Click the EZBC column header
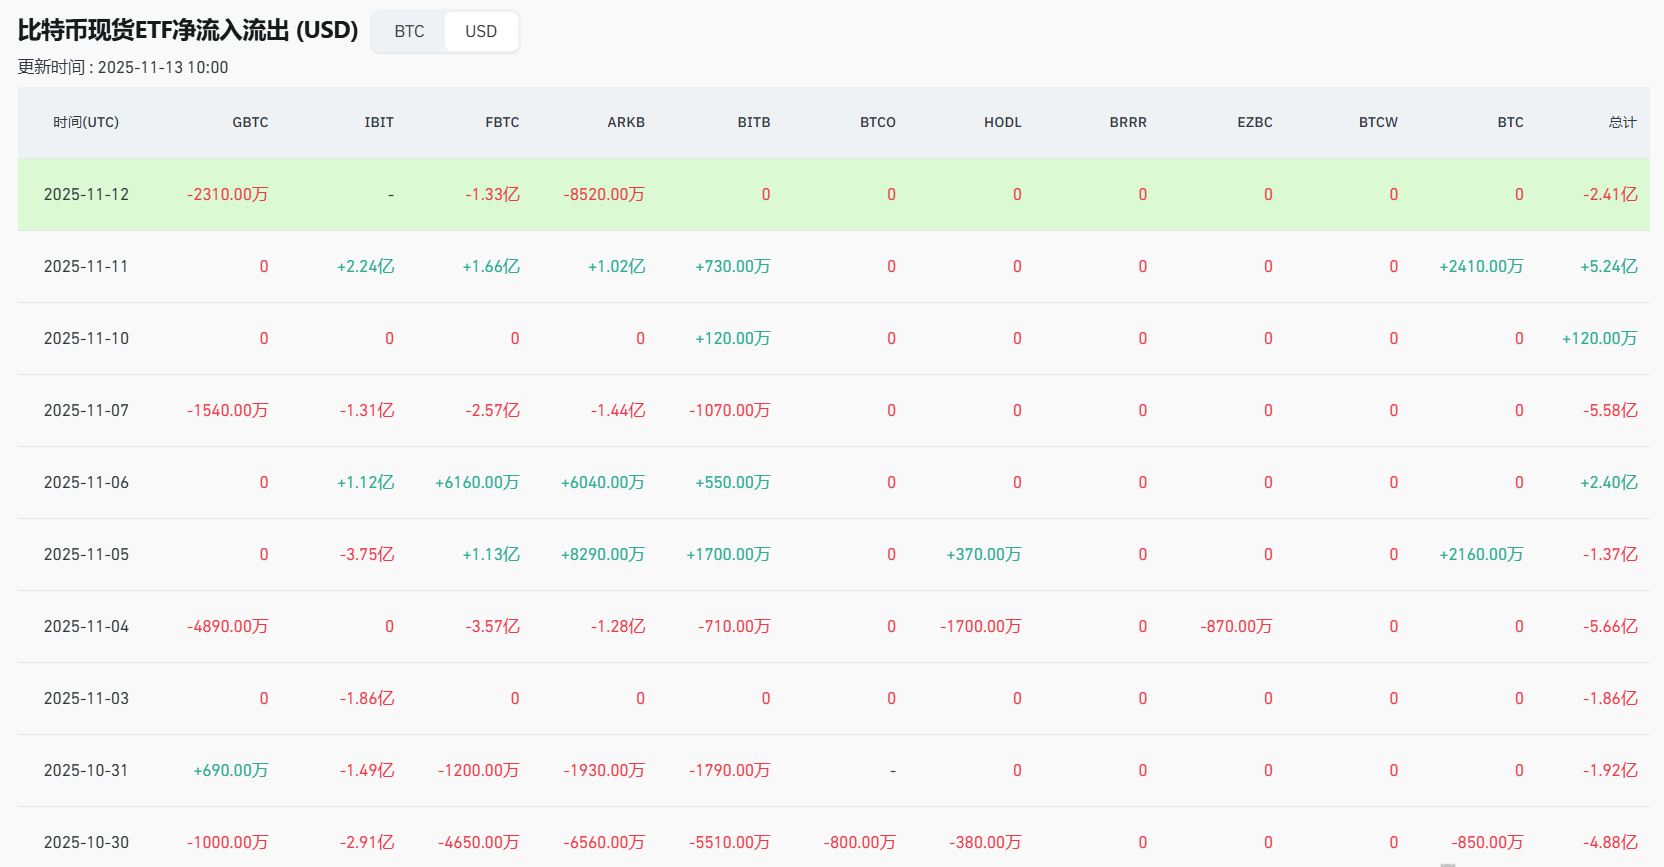Viewport: 1664px width, 867px height. click(x=1254, y=122)
